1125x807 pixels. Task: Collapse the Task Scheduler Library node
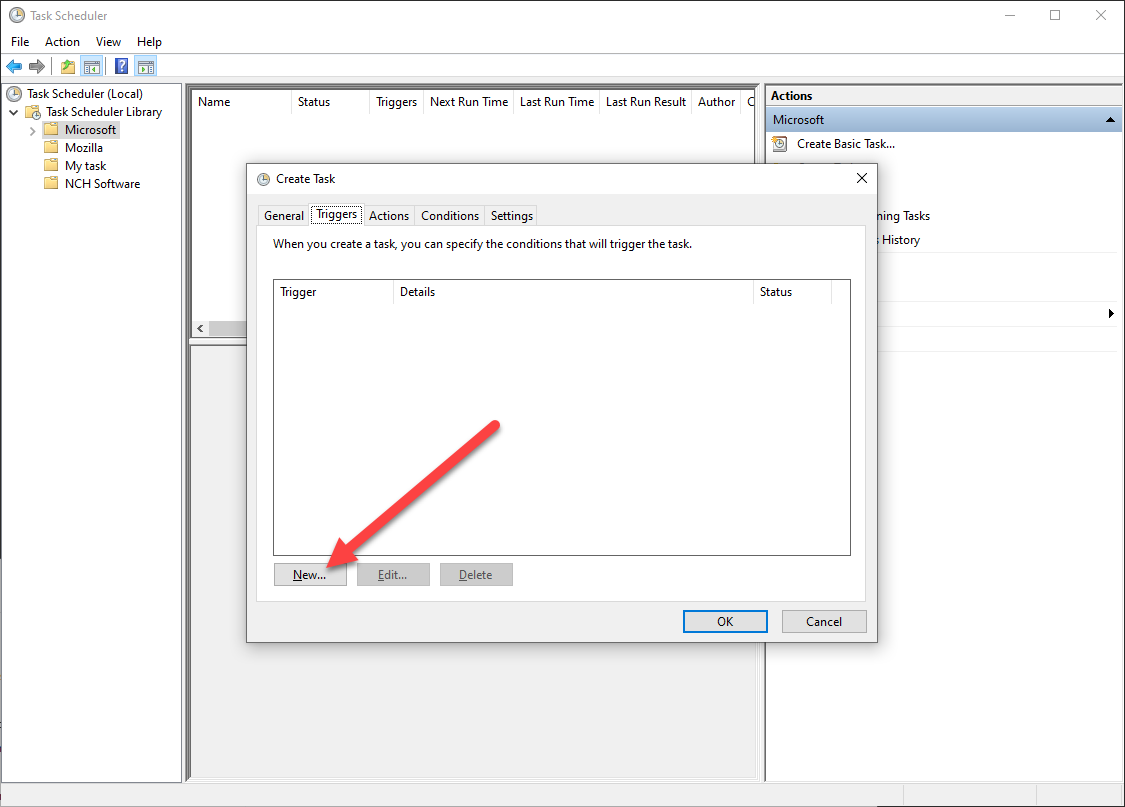14,112
